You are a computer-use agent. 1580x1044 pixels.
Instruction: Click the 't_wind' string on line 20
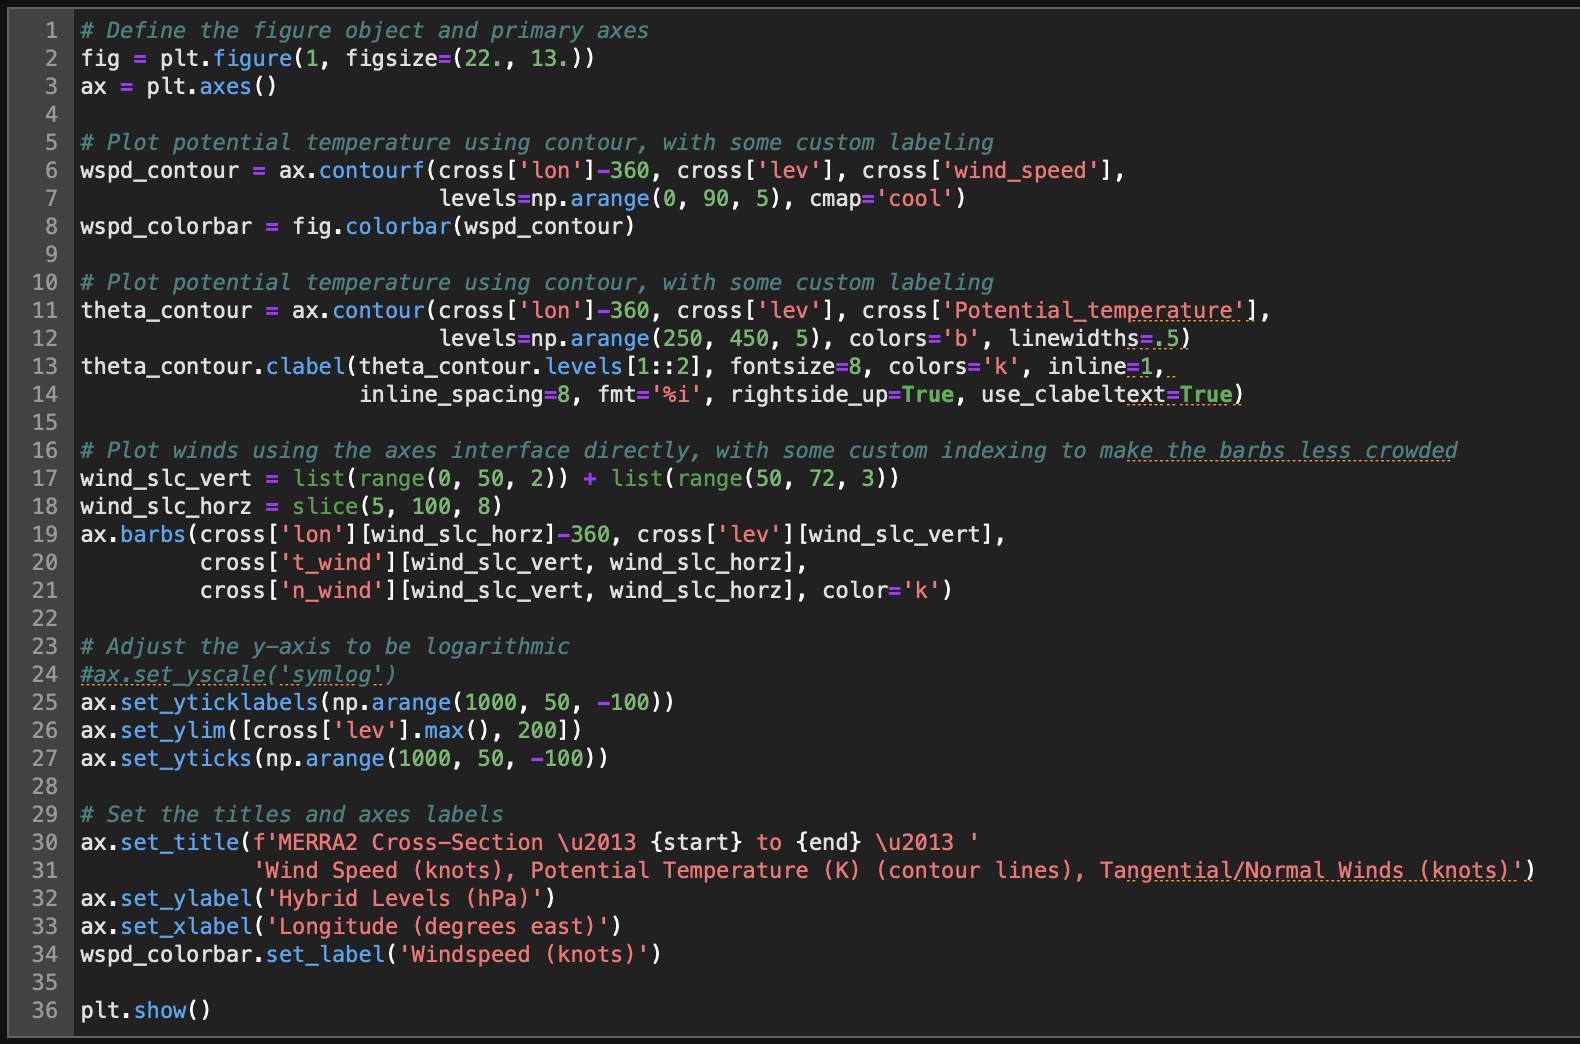(332, 562)
